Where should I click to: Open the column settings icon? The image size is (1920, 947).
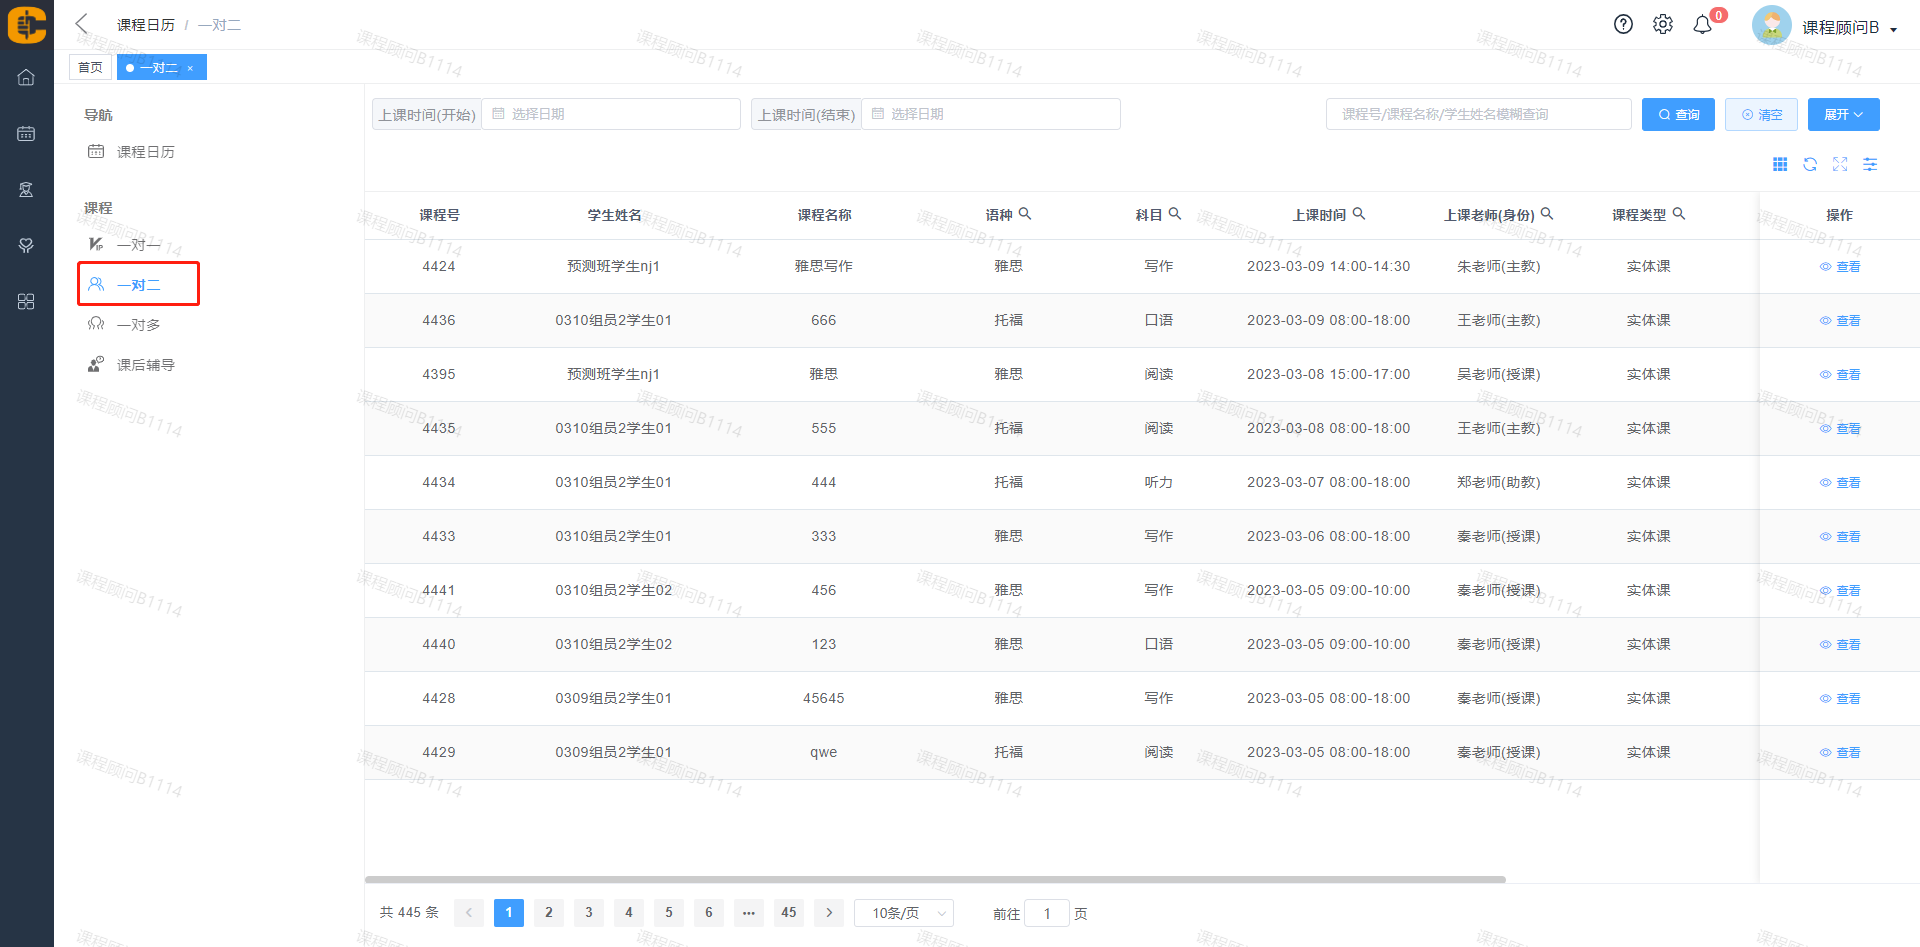1870,165
